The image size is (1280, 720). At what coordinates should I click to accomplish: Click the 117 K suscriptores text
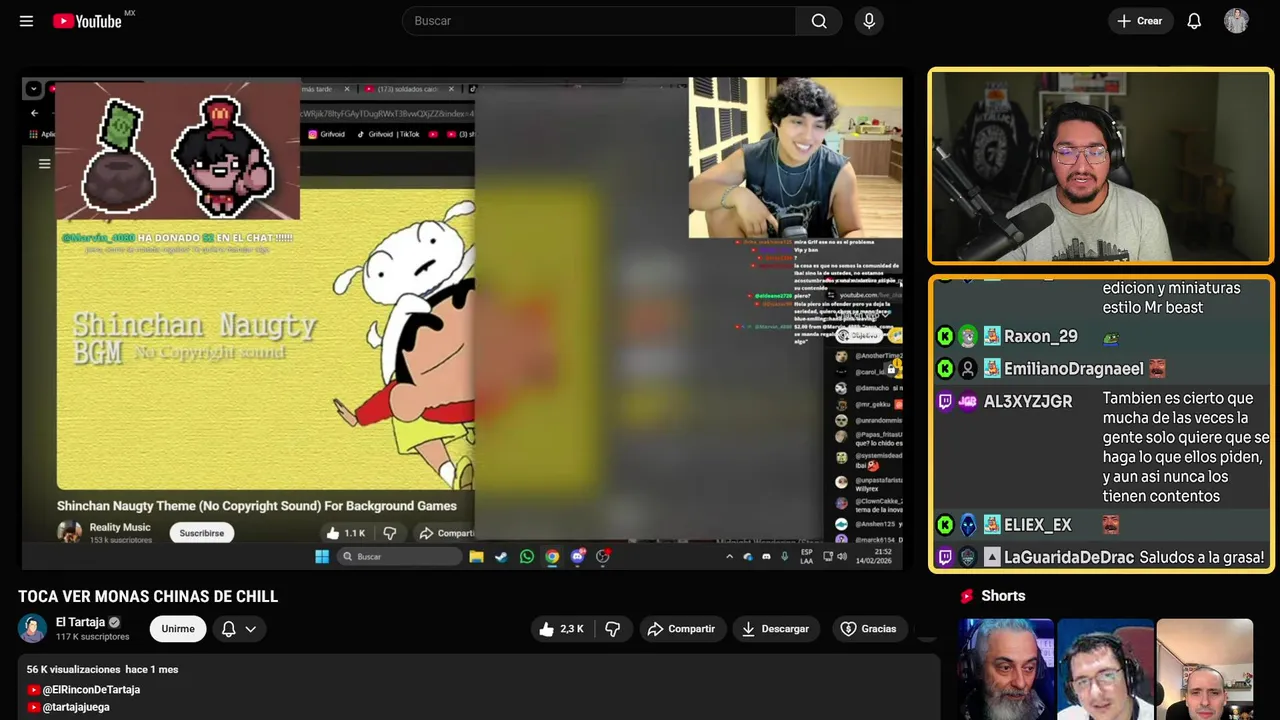[x=92, y=637]
